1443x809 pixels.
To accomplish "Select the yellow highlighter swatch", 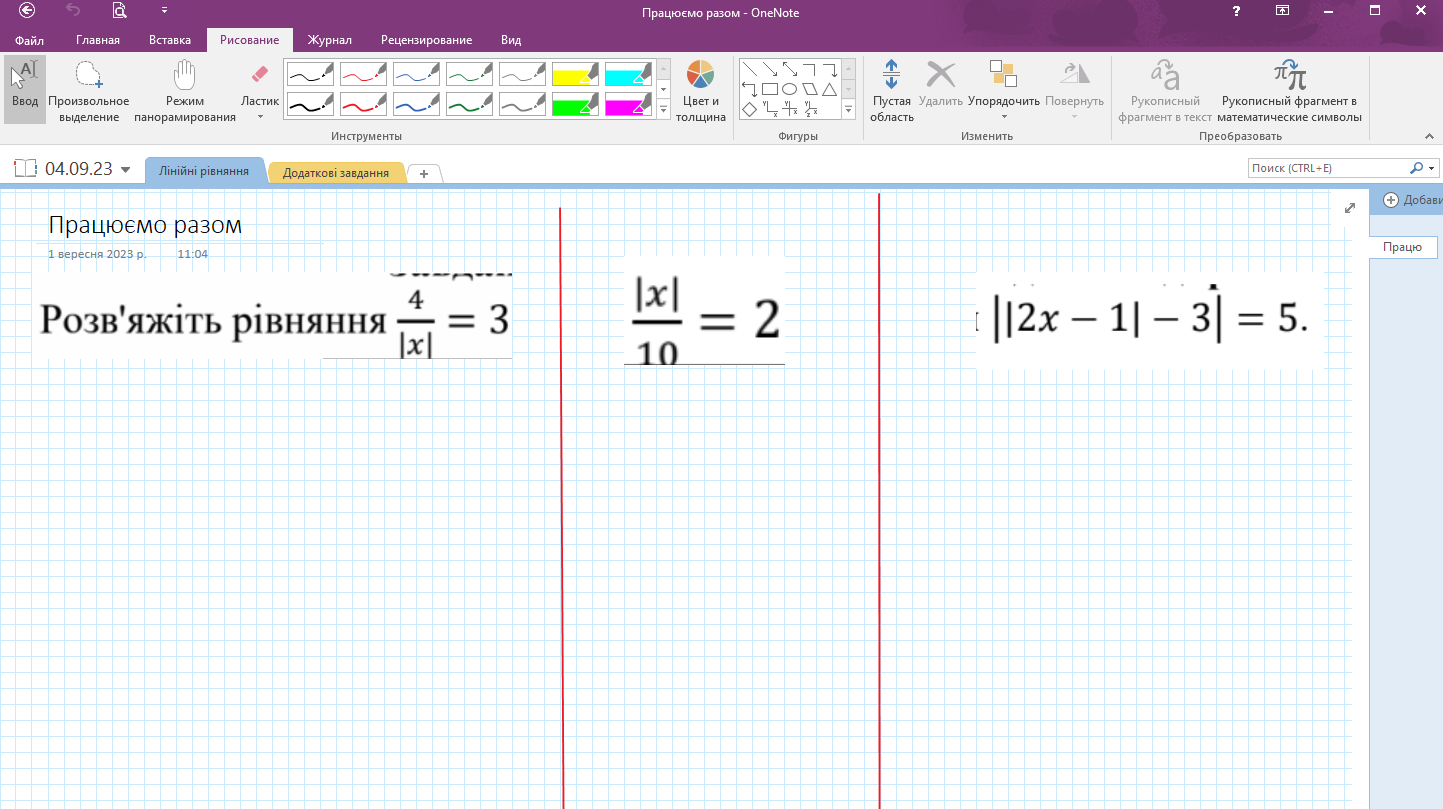I will coord(575,74).
